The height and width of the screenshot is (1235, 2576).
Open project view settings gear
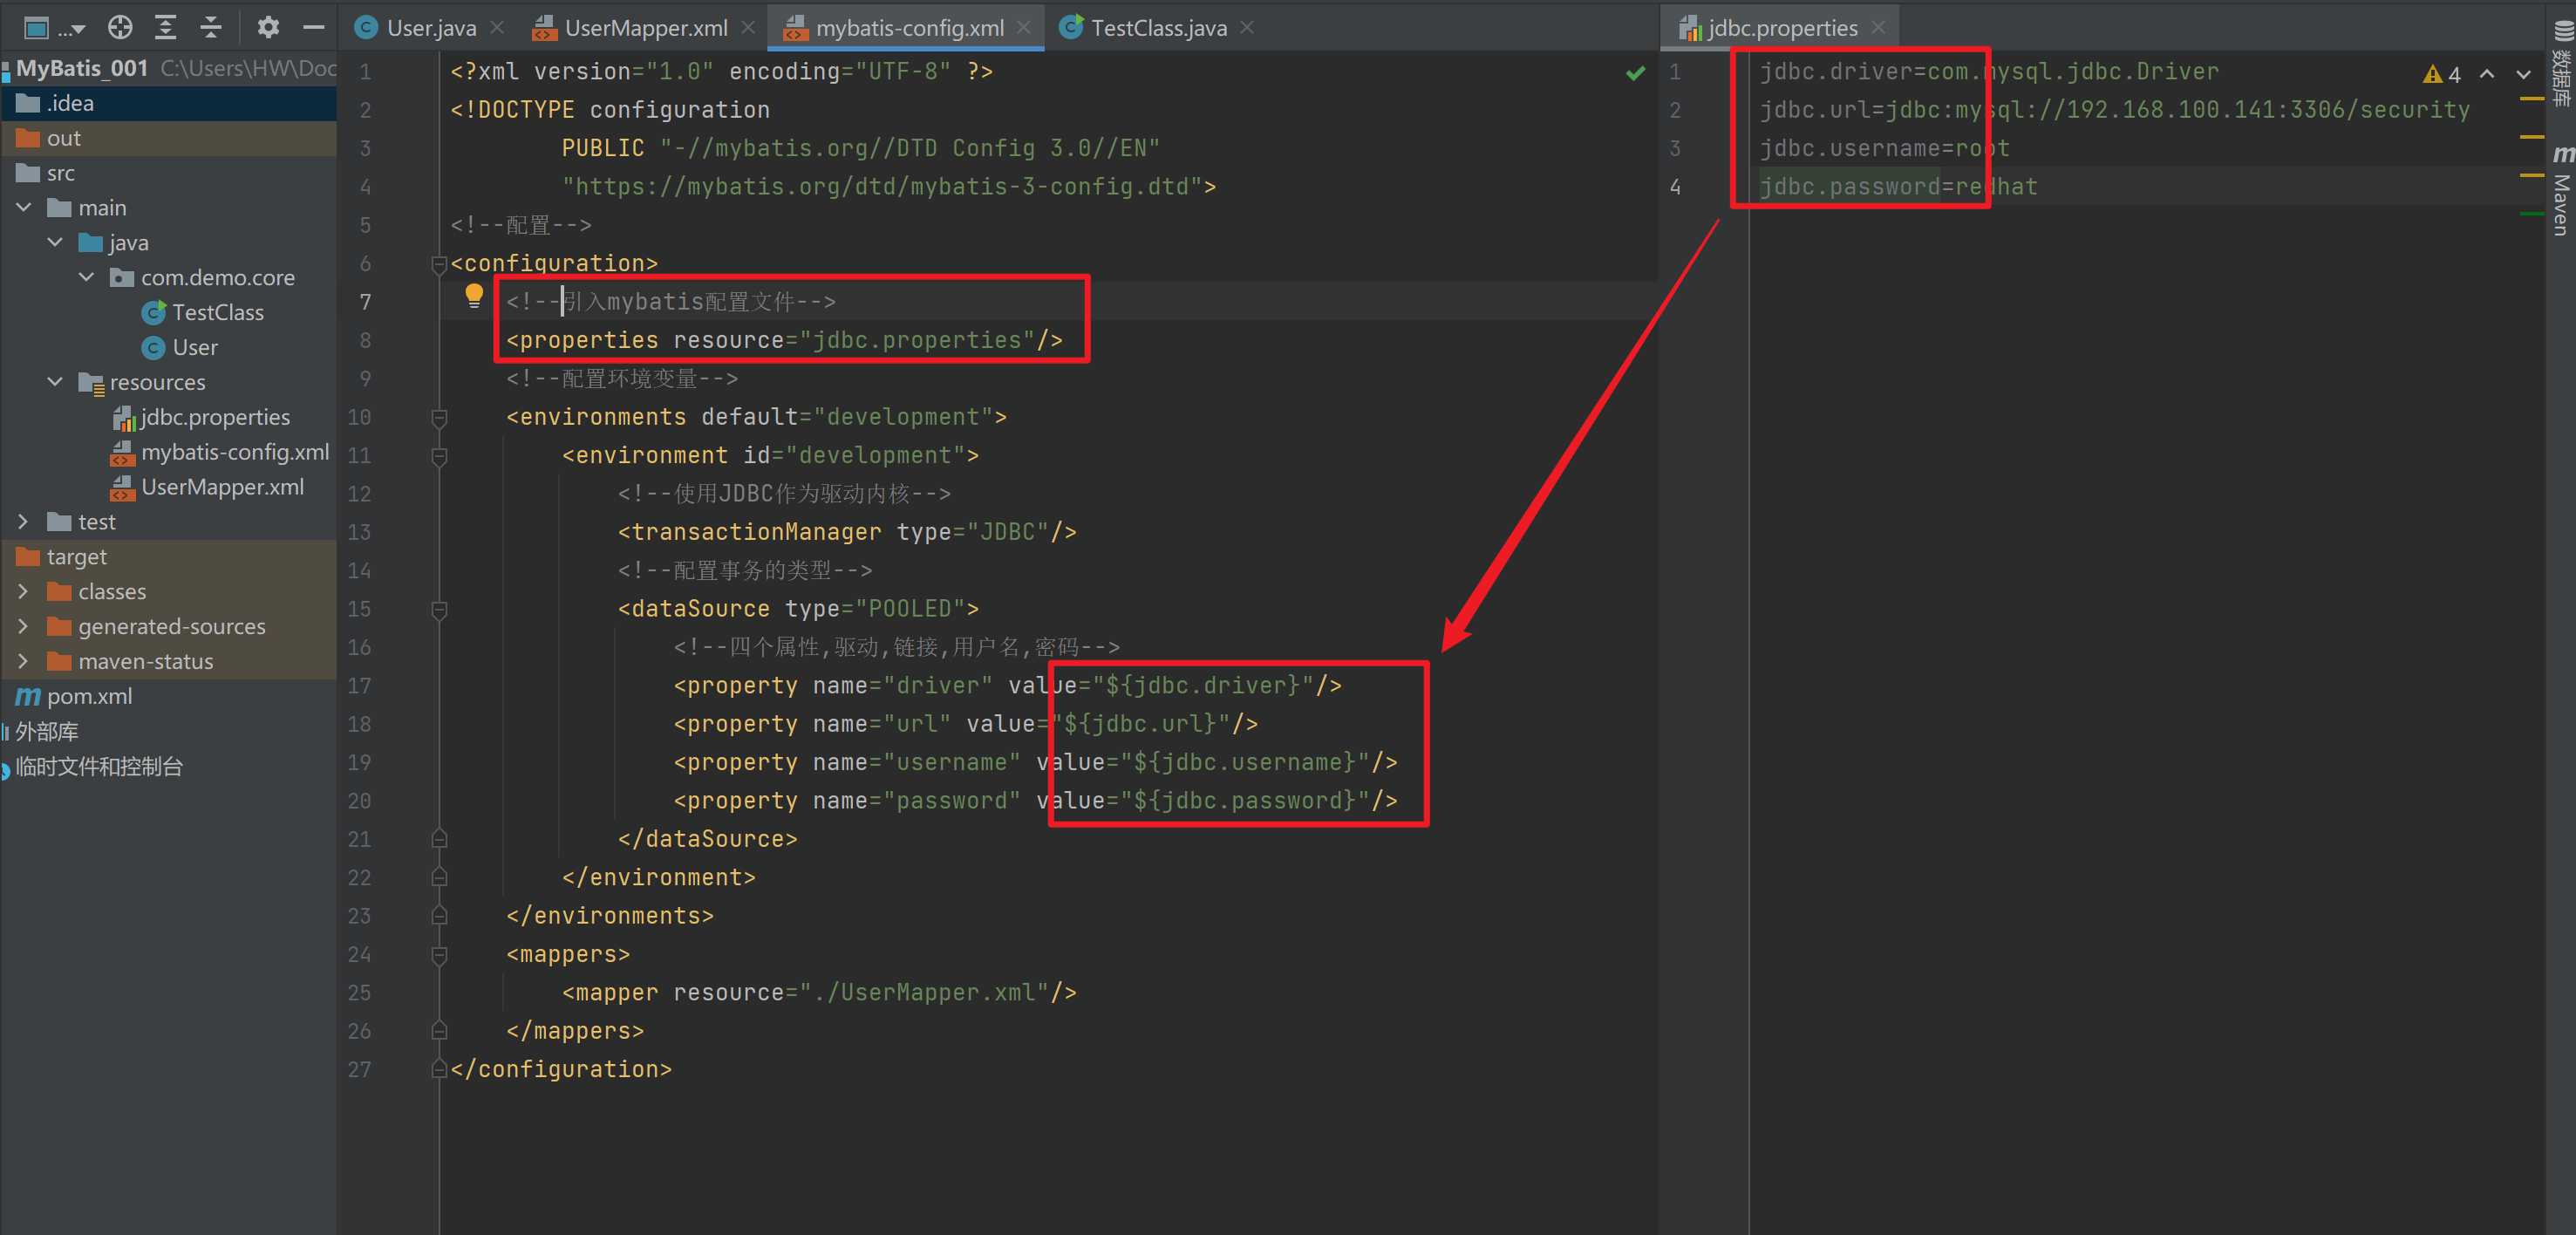tap(268, 27)
